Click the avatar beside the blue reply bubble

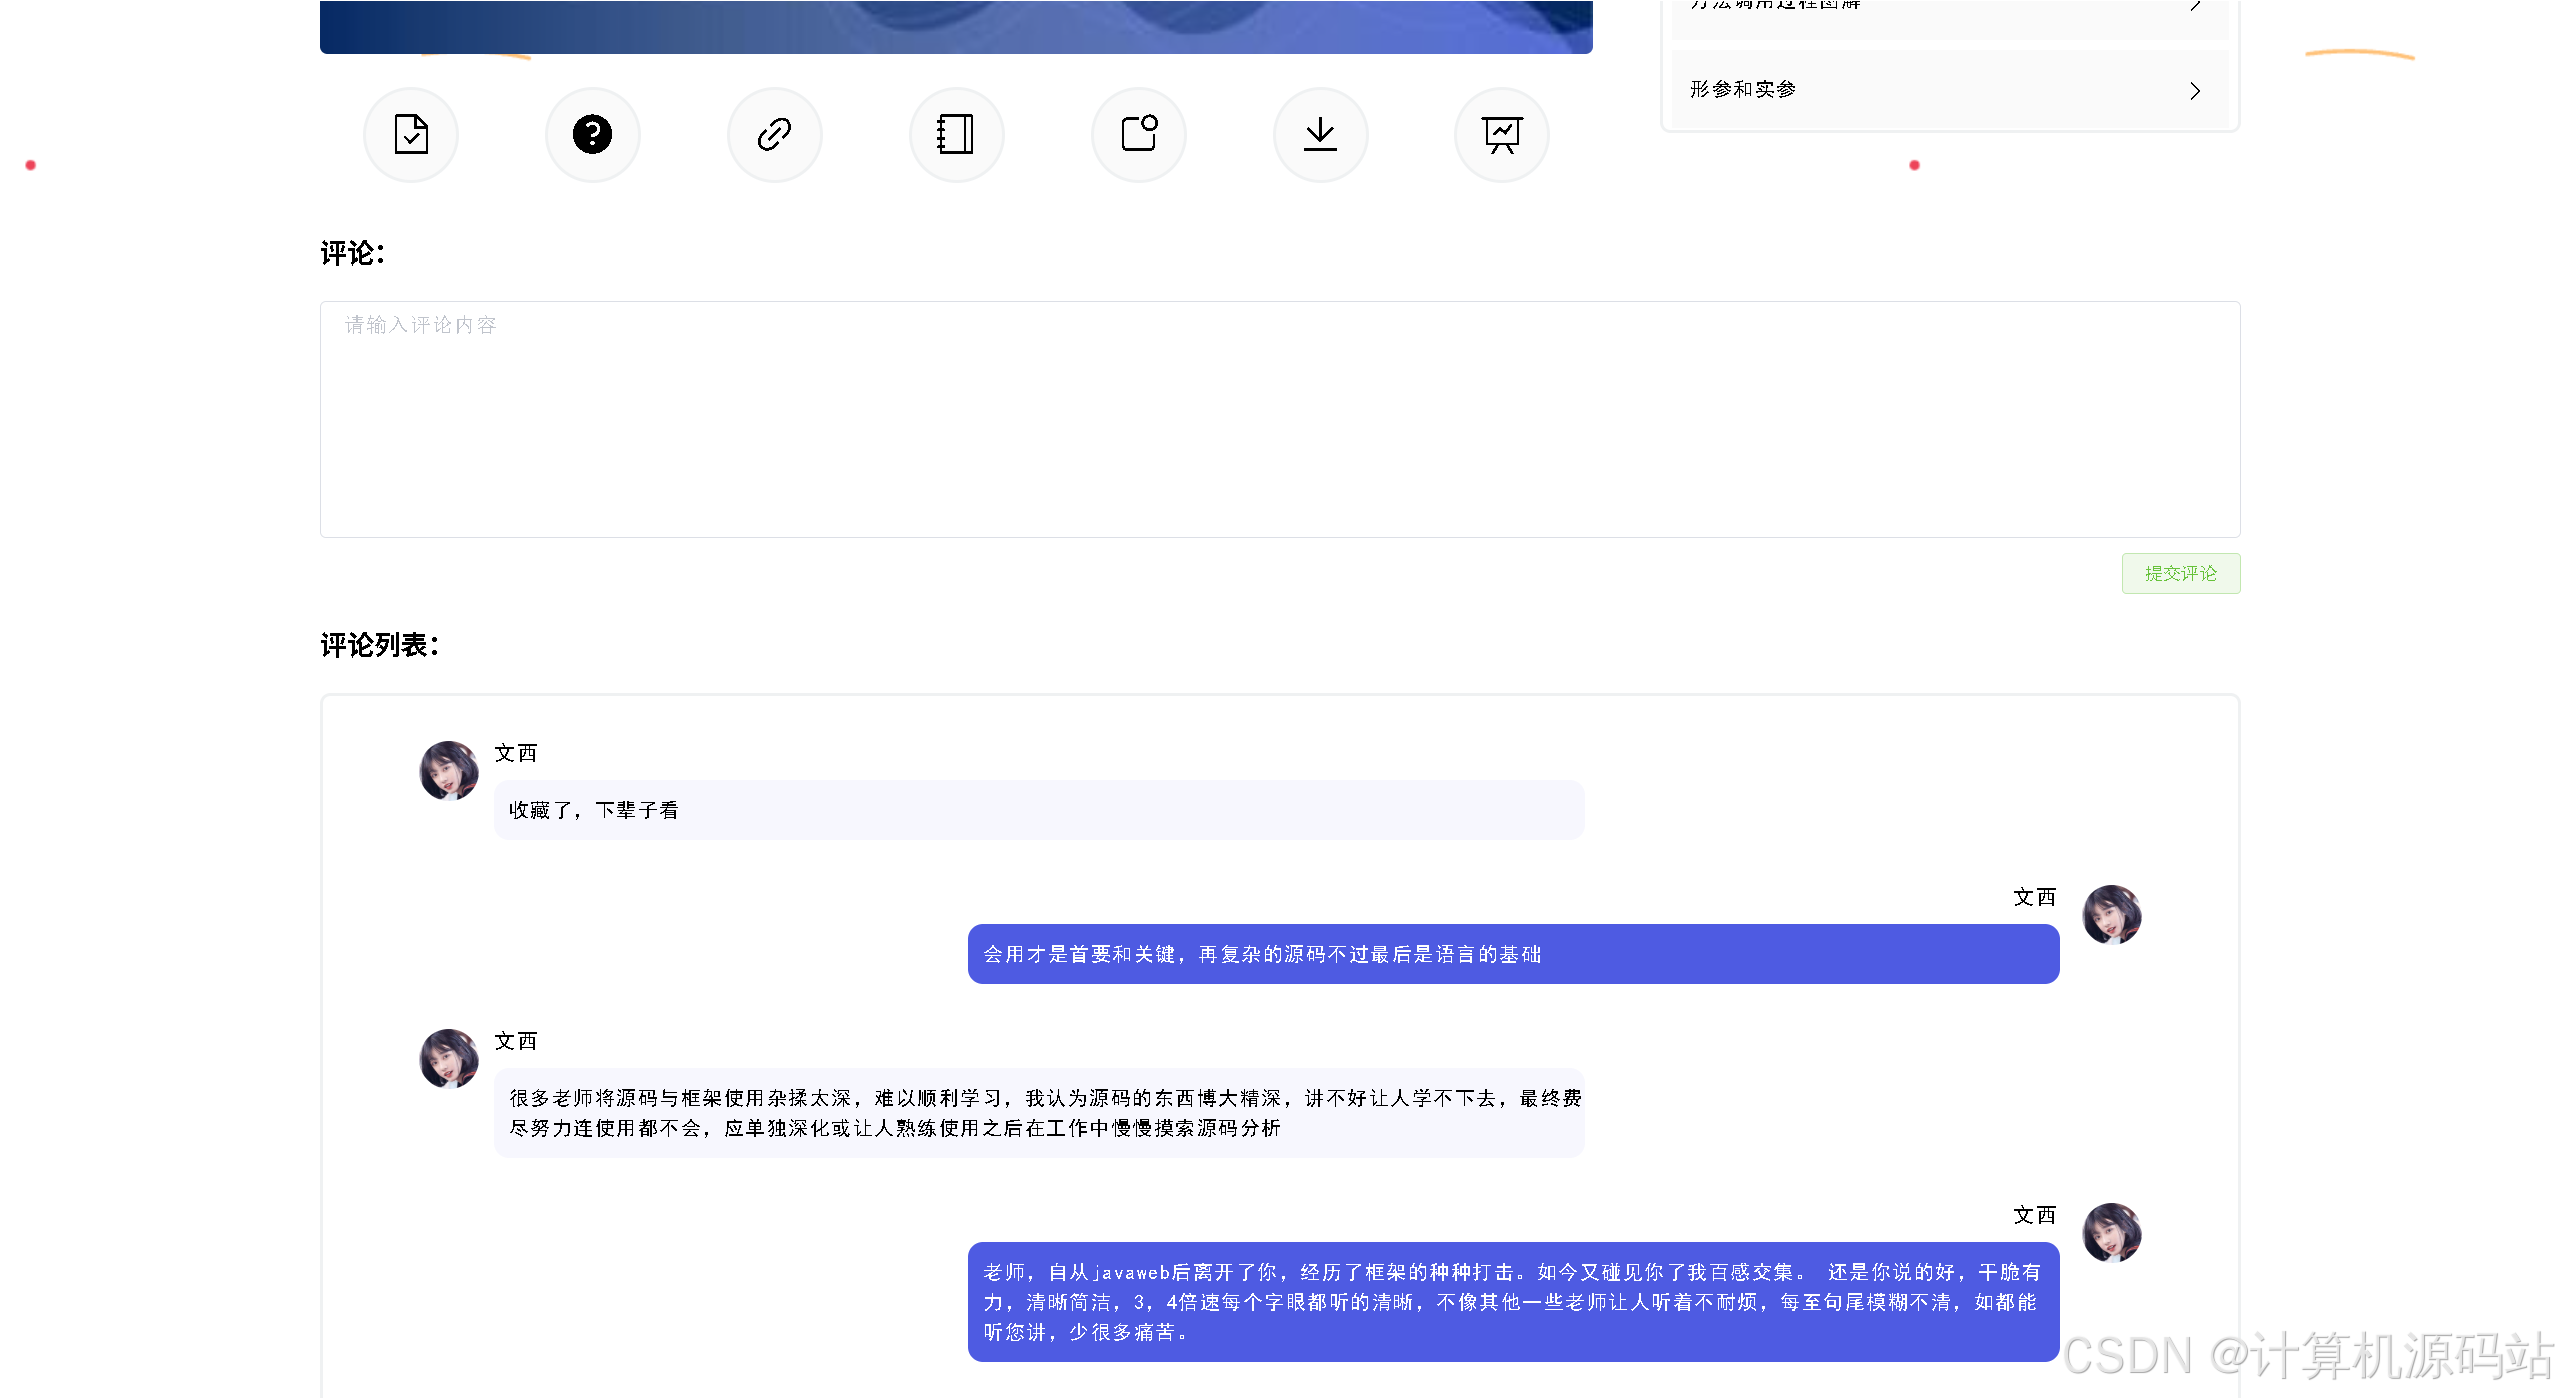[2112, 915]
